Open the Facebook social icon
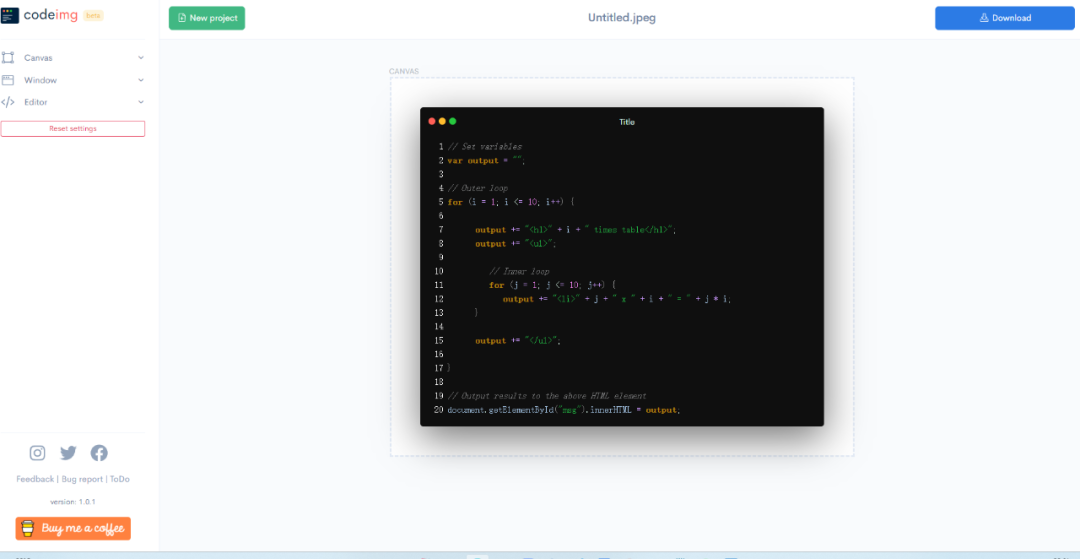This screenshot has height=559, width=1080. (99, 453)
